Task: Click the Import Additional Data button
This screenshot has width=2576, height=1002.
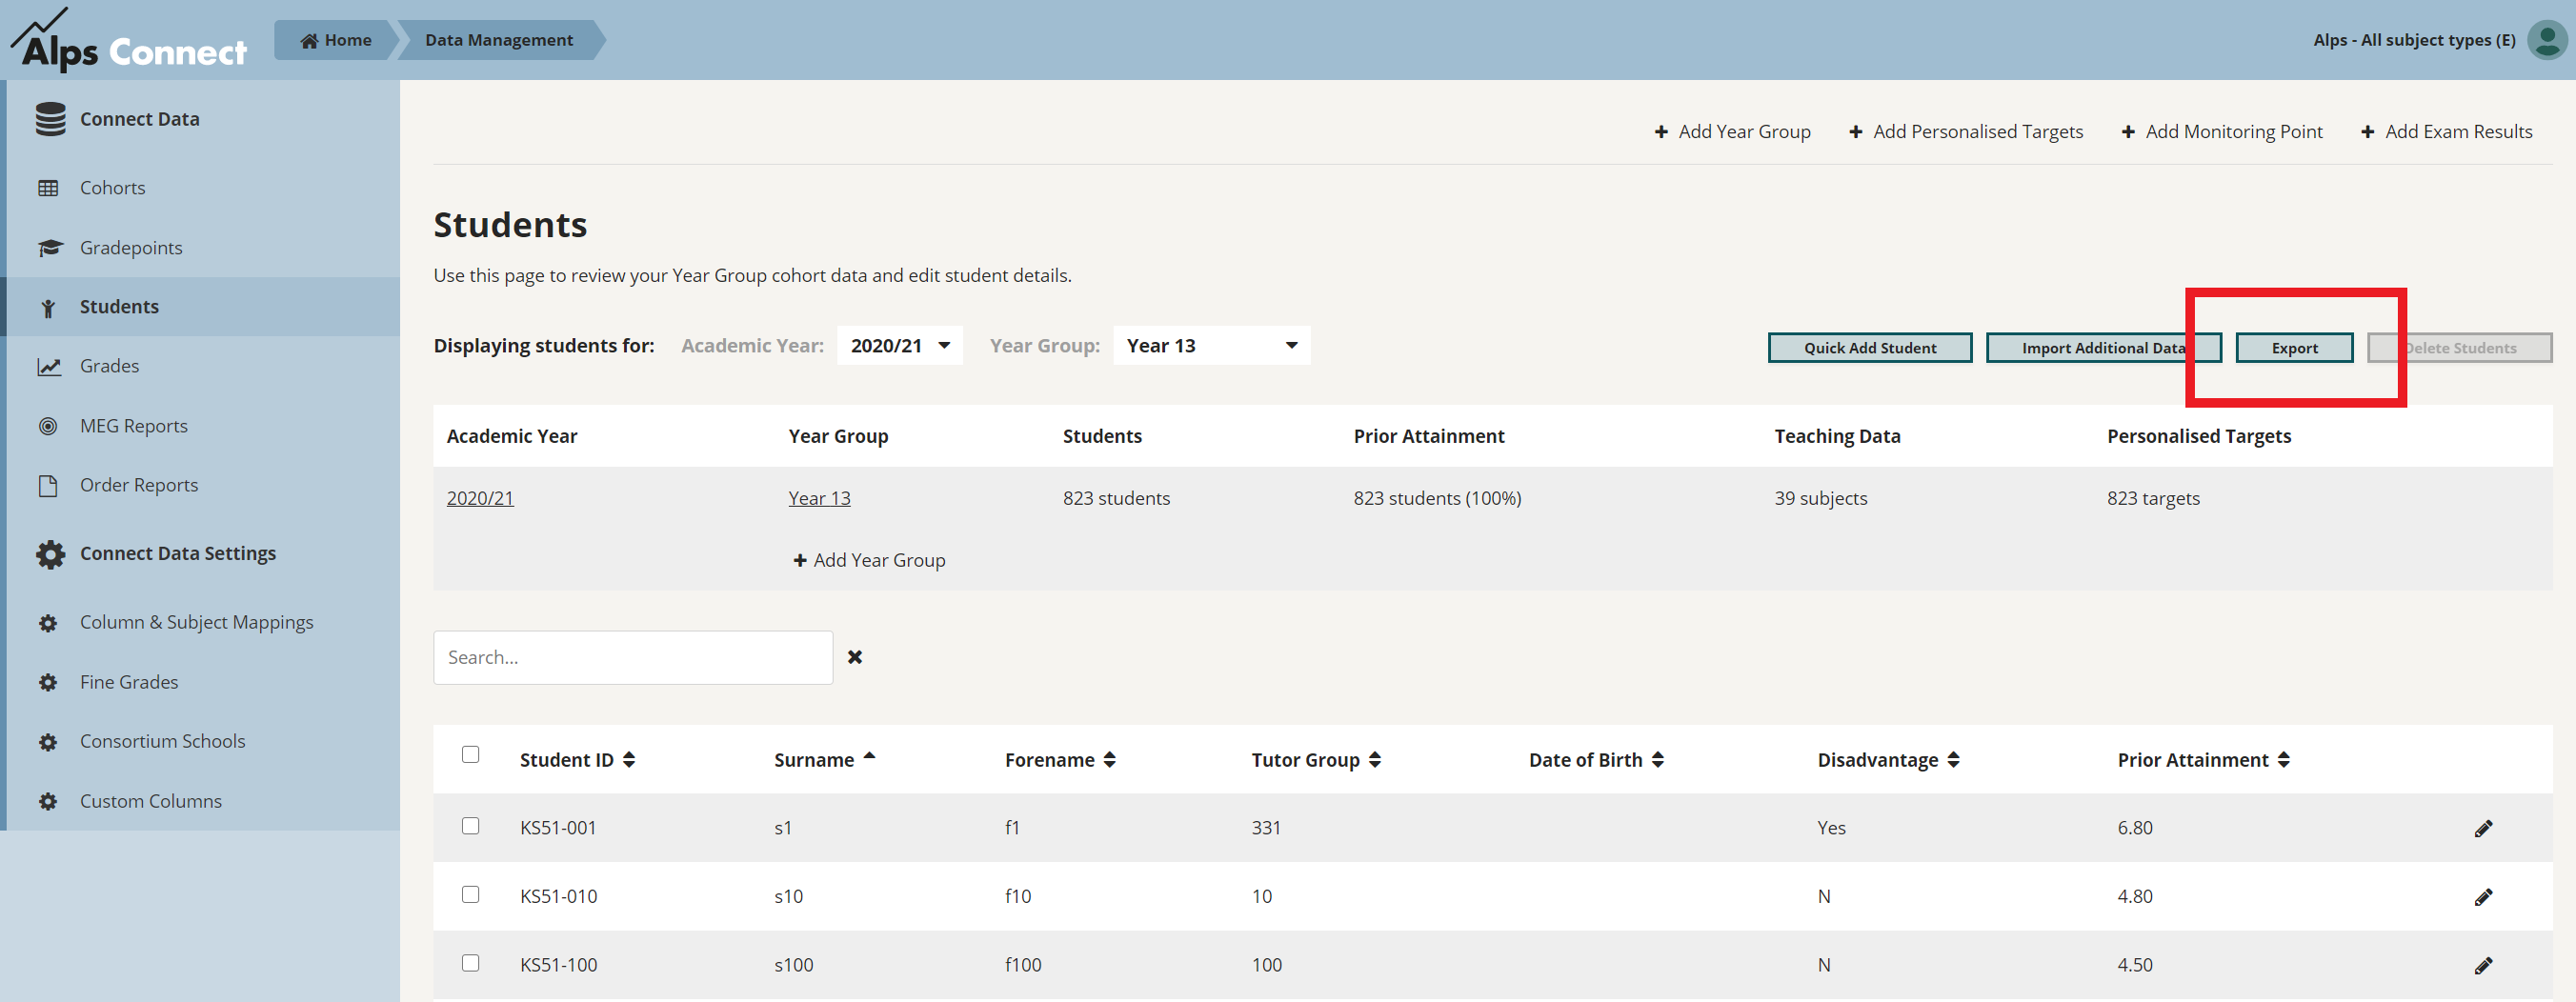Action: click(x=2103, y=348)
